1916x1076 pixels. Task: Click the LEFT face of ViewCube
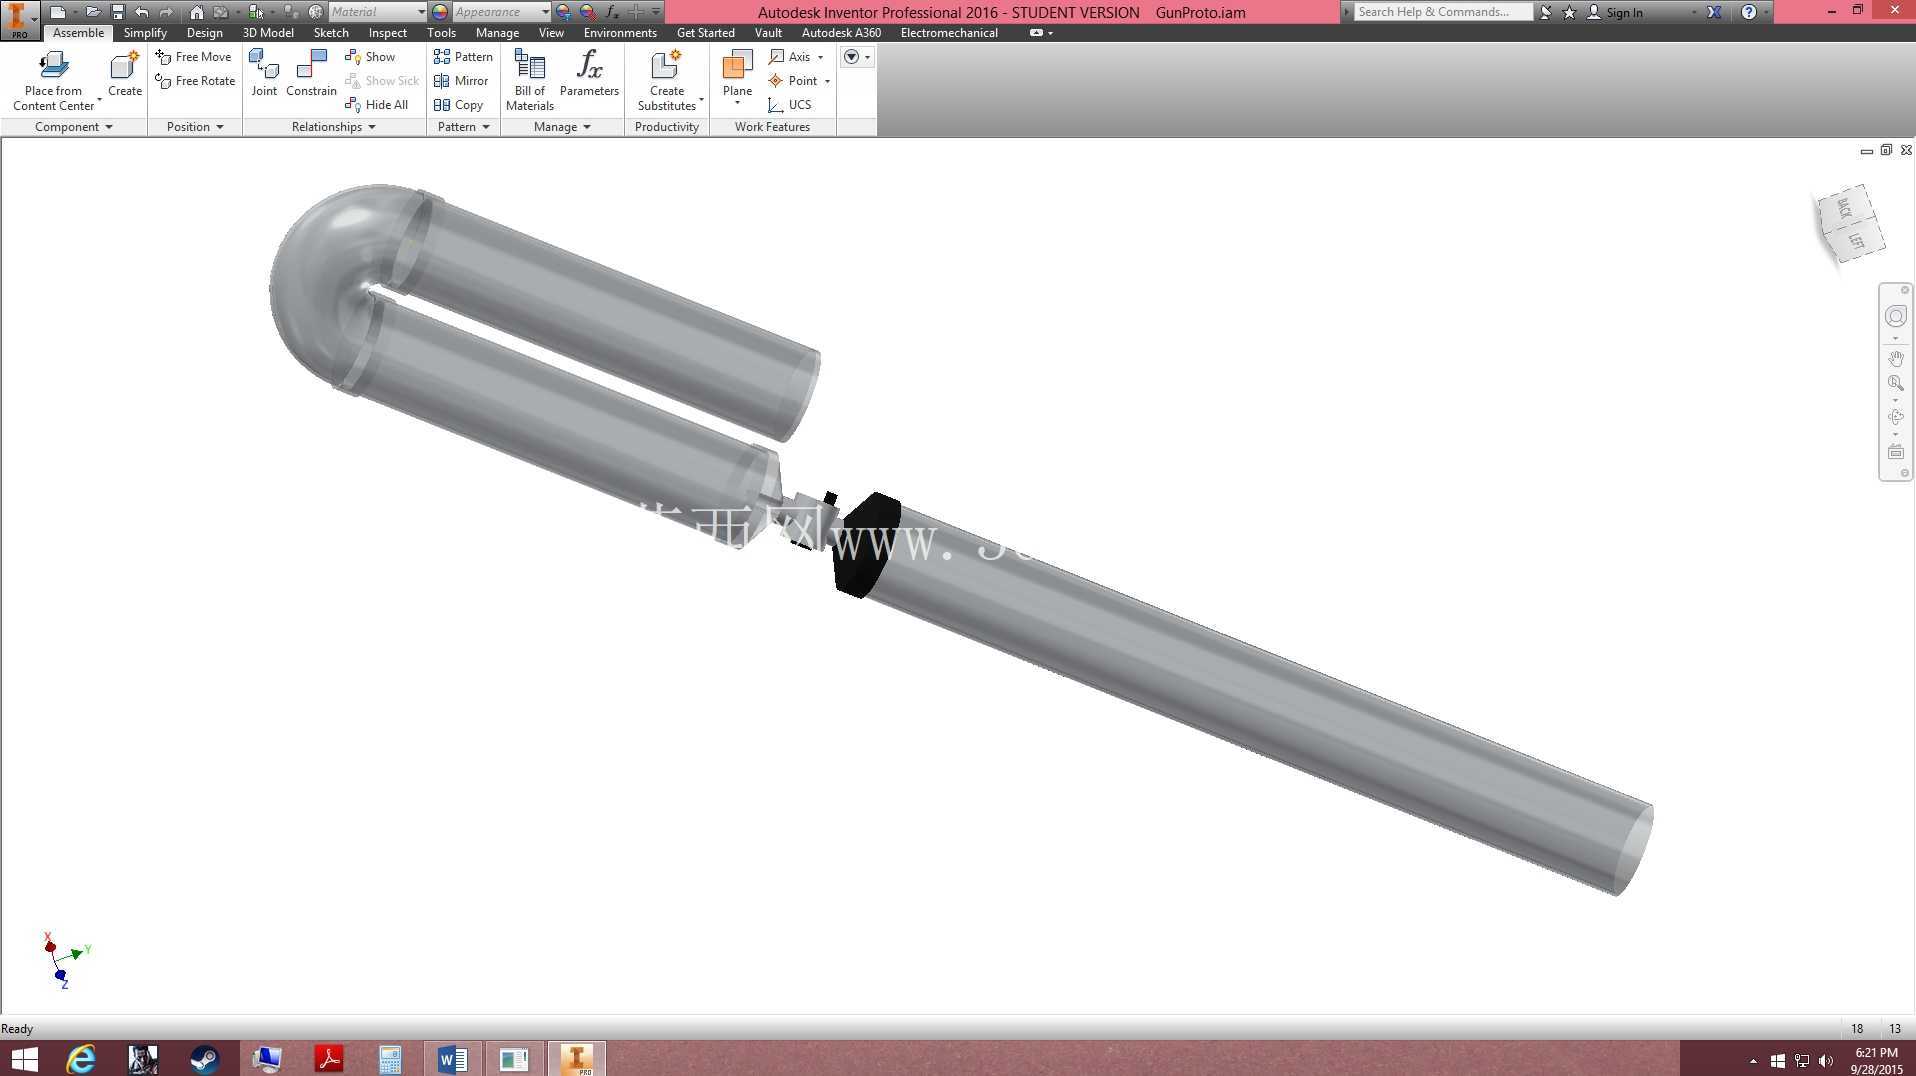[1856, 241]
